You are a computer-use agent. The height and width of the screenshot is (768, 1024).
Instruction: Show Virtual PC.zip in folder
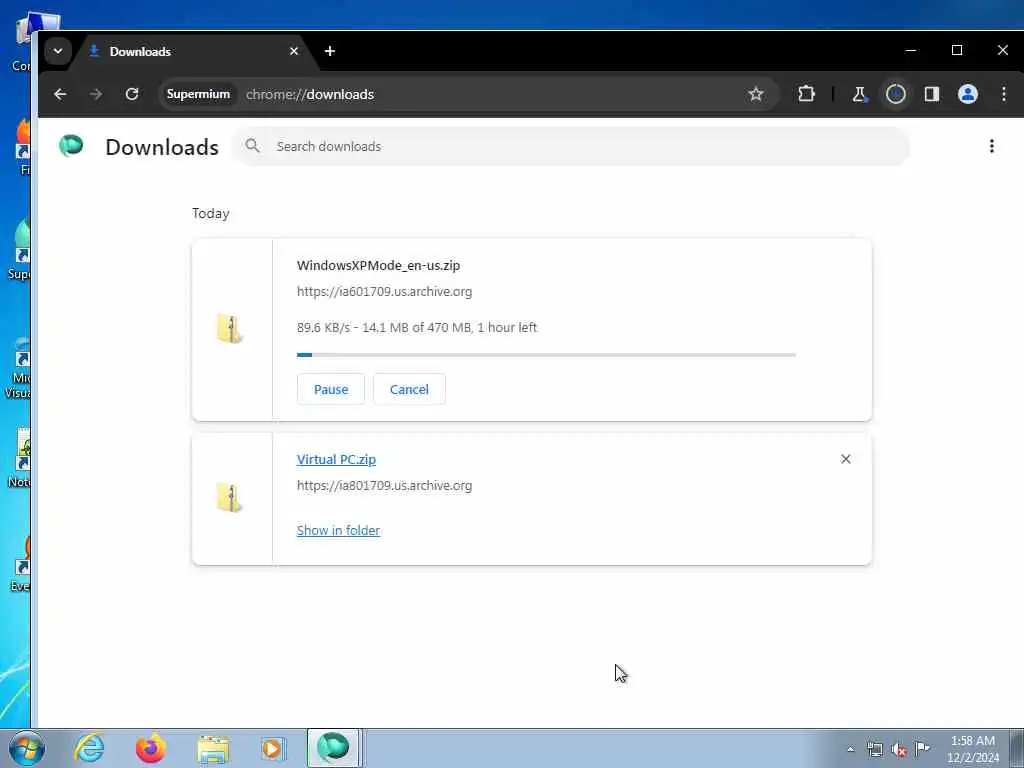coord(338,530)
